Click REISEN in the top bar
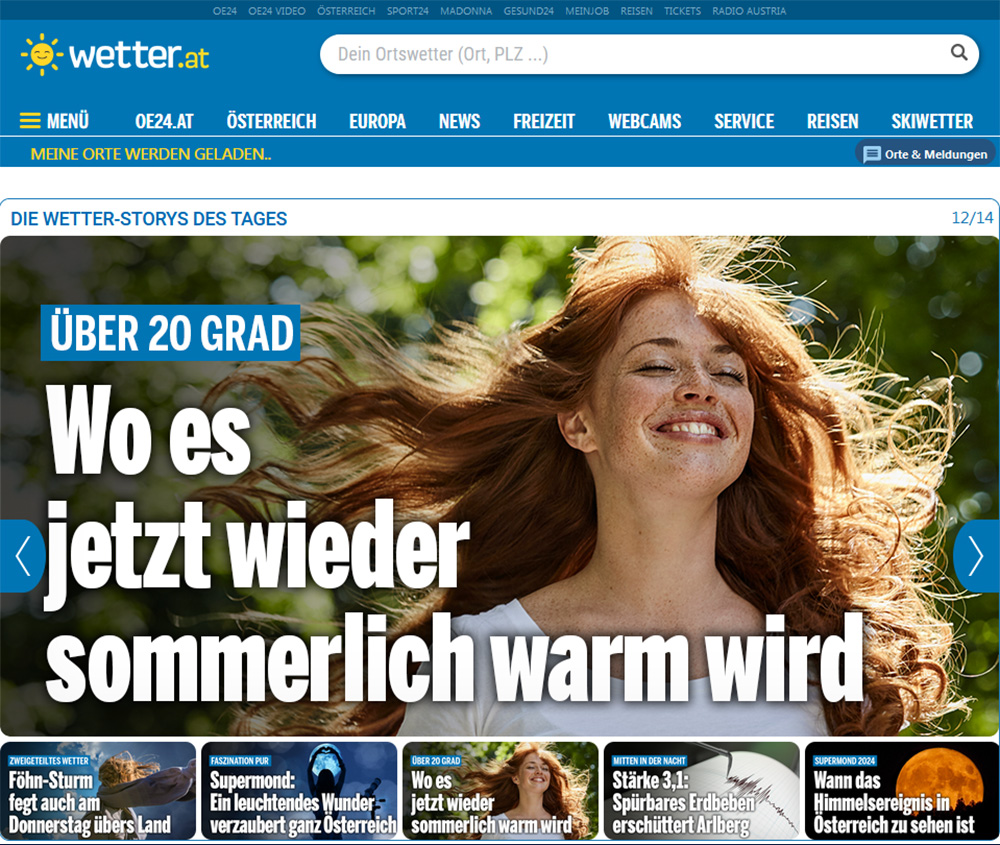Viewport: 1000px width, 845px height. point(636,11)
